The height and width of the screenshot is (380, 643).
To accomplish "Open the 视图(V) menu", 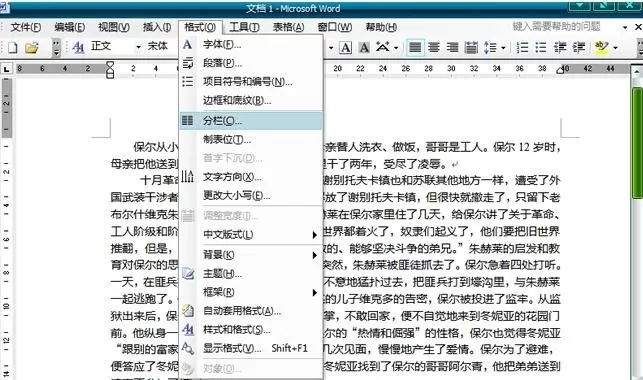I will pos(114,27).
